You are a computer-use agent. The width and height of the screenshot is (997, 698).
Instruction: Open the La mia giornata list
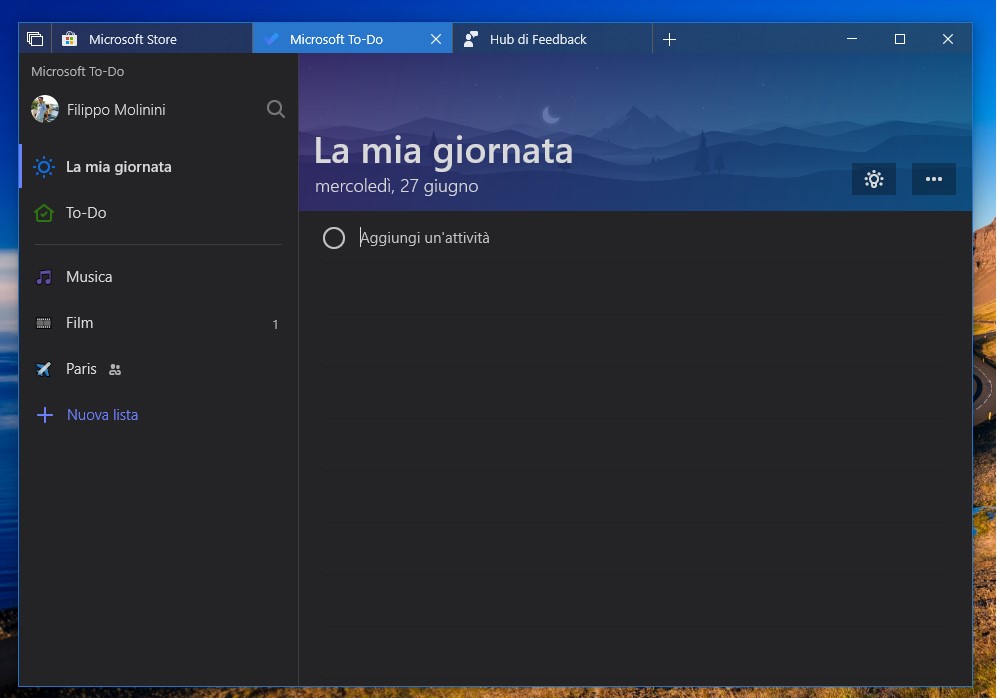(x=159, y=167)
